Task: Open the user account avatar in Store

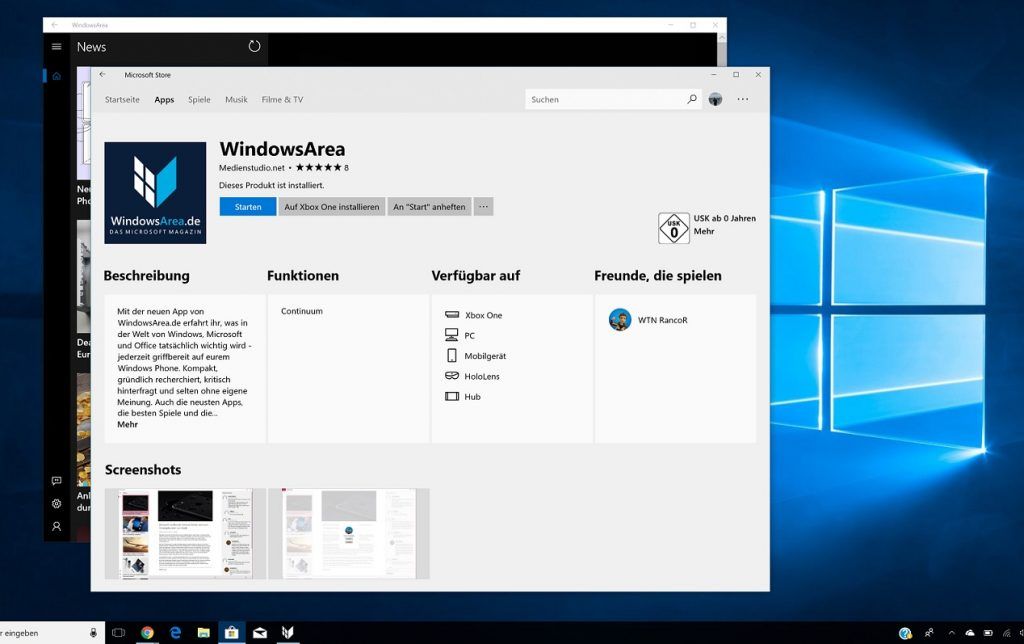Action: click(x=716, y=99)
